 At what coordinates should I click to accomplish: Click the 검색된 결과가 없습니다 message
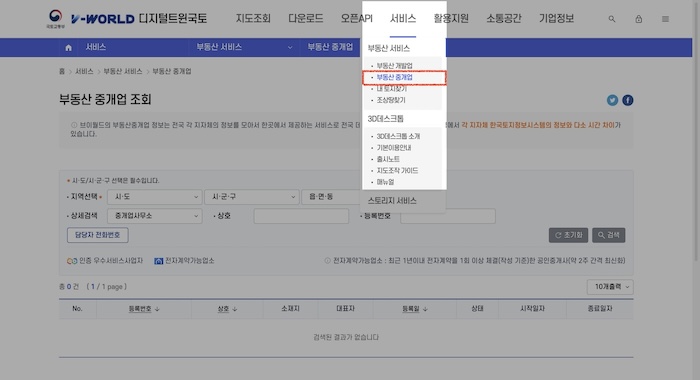[x=346, y=338]
